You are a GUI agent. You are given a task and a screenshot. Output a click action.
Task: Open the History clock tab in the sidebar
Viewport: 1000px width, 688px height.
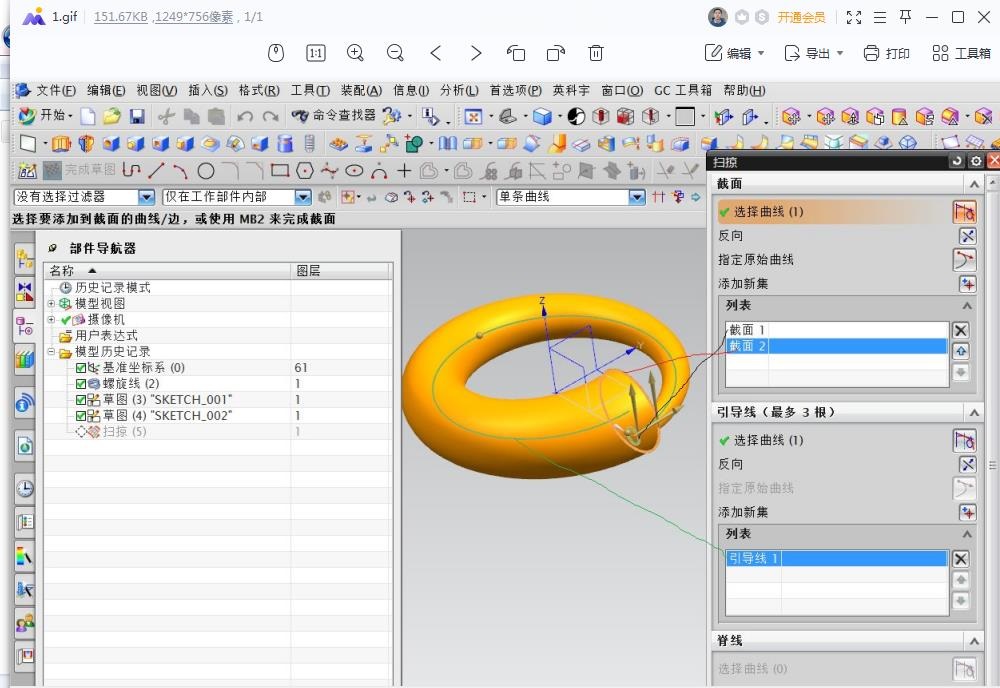(x=25, y=489)
